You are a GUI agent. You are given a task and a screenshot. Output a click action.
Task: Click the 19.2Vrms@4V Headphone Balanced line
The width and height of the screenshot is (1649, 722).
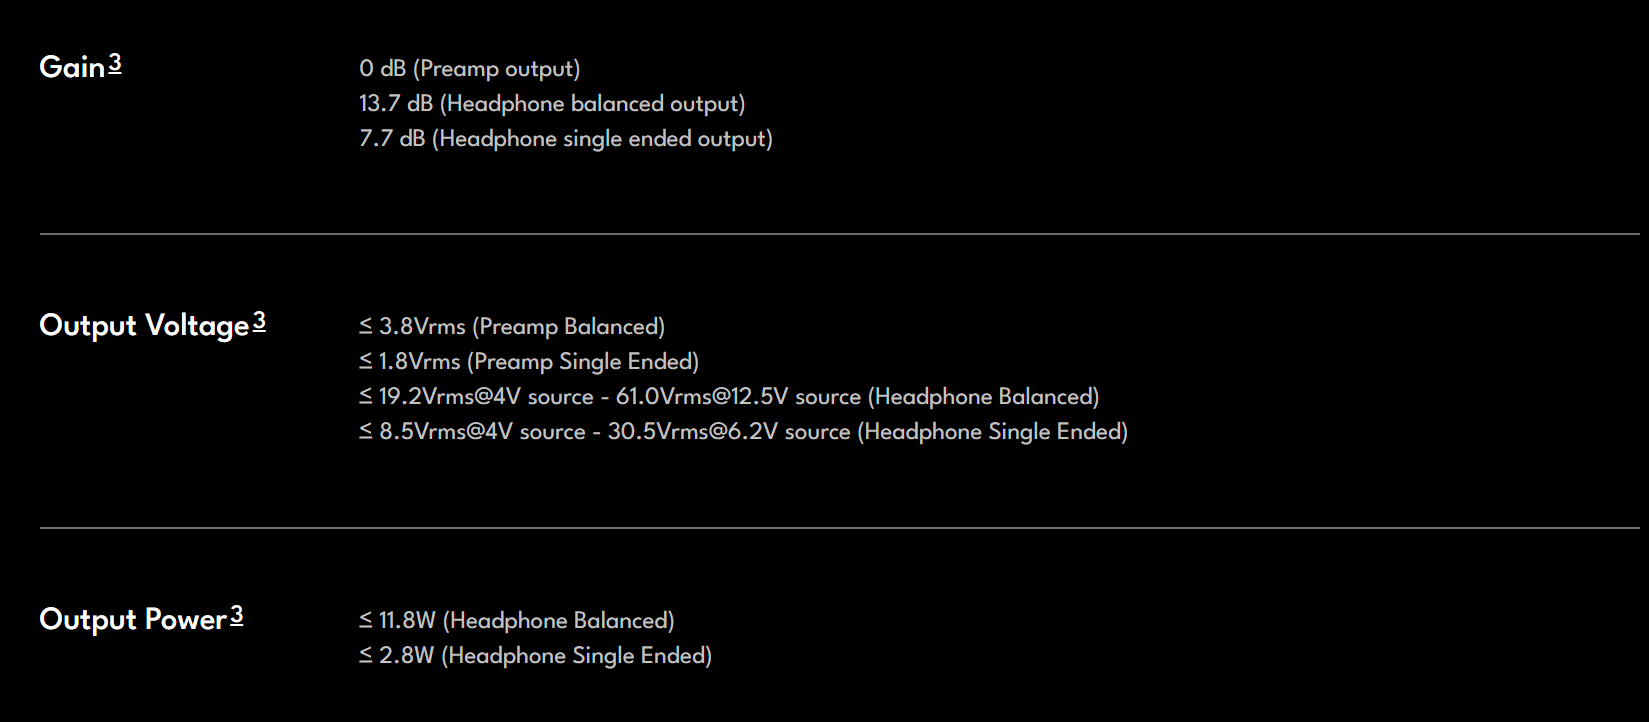(729, 397)
